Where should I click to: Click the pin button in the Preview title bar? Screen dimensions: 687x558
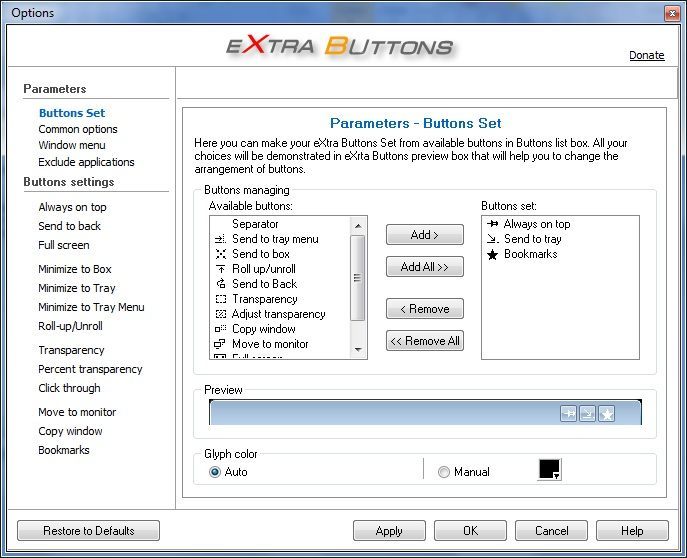pos(568,413)
